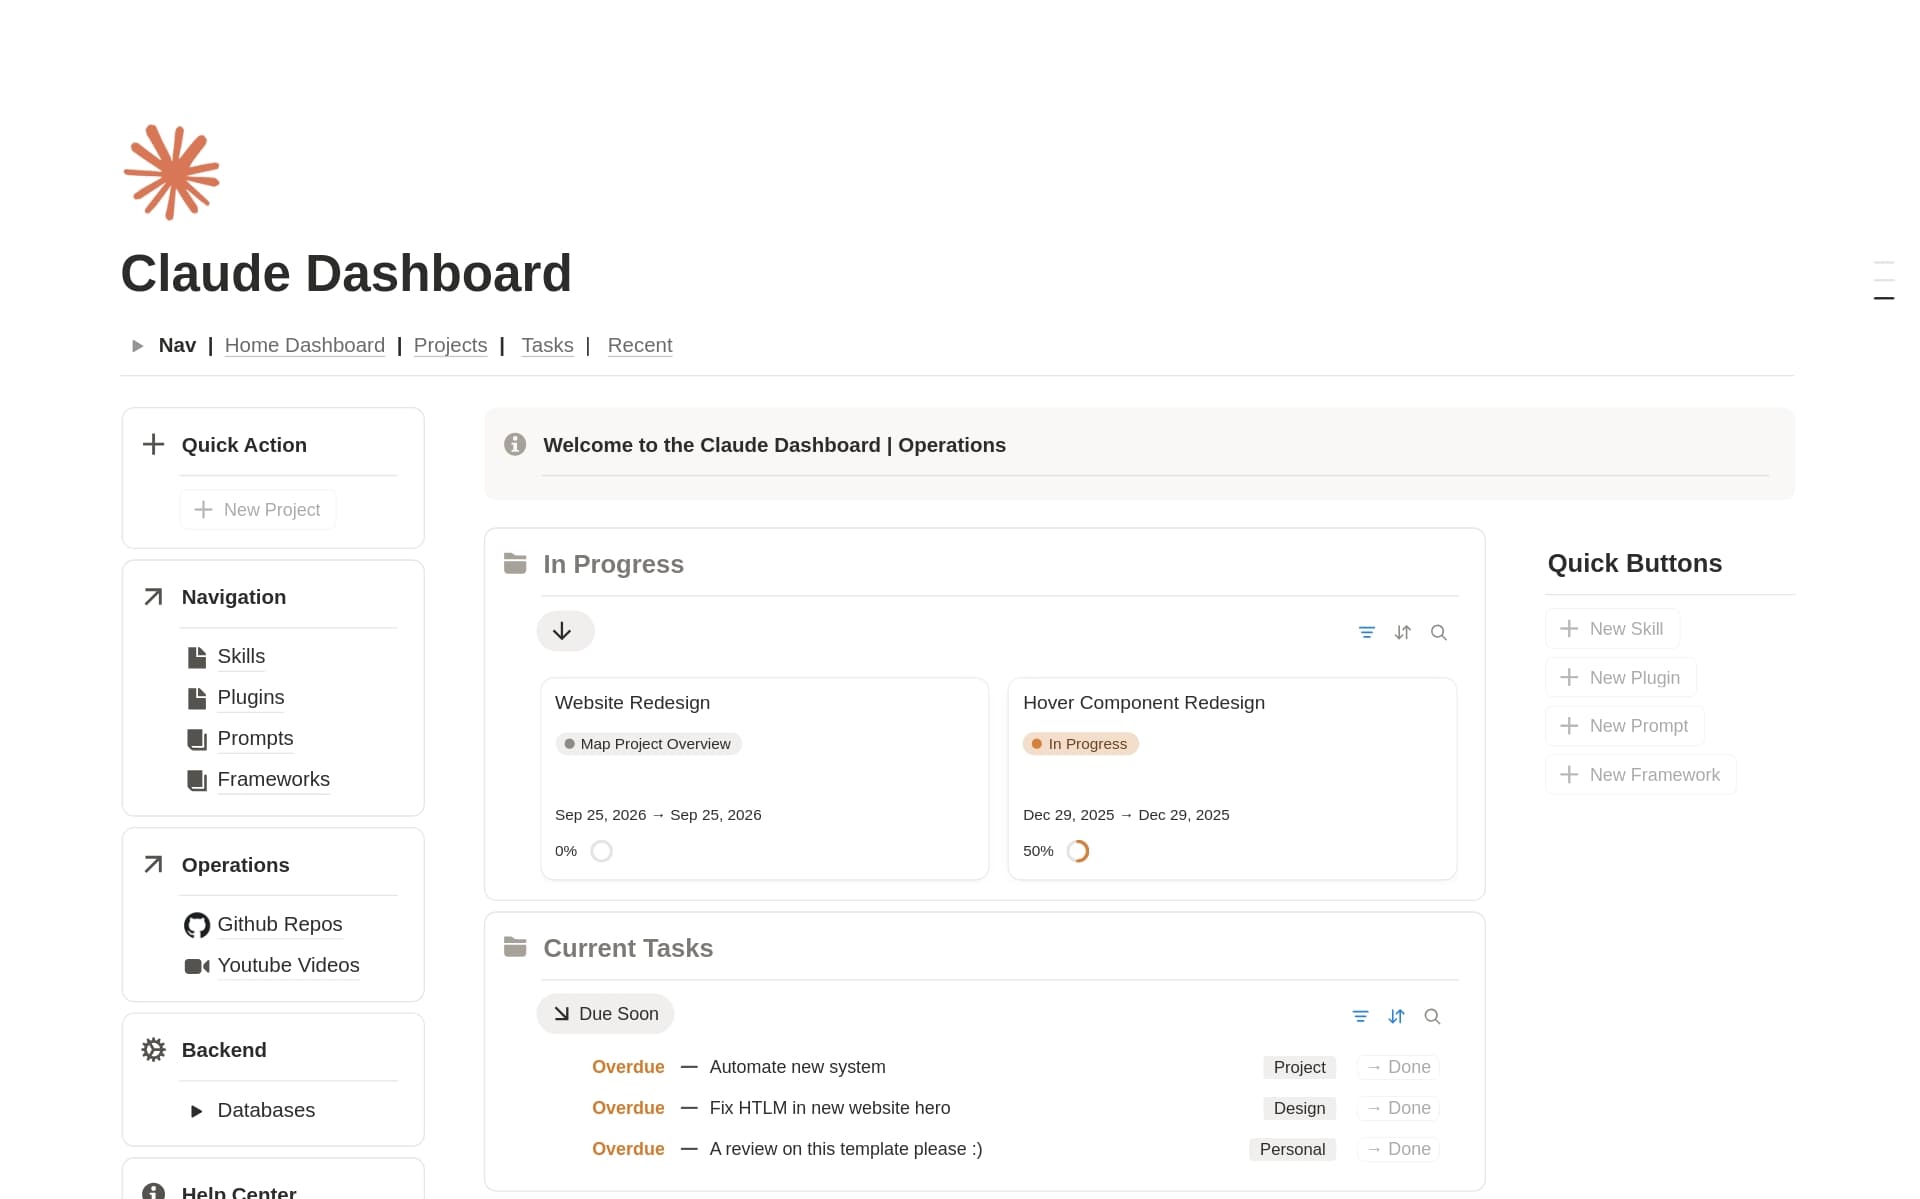Open filter for In Progress projects

pyautogui.click(x=1367, y=632)
